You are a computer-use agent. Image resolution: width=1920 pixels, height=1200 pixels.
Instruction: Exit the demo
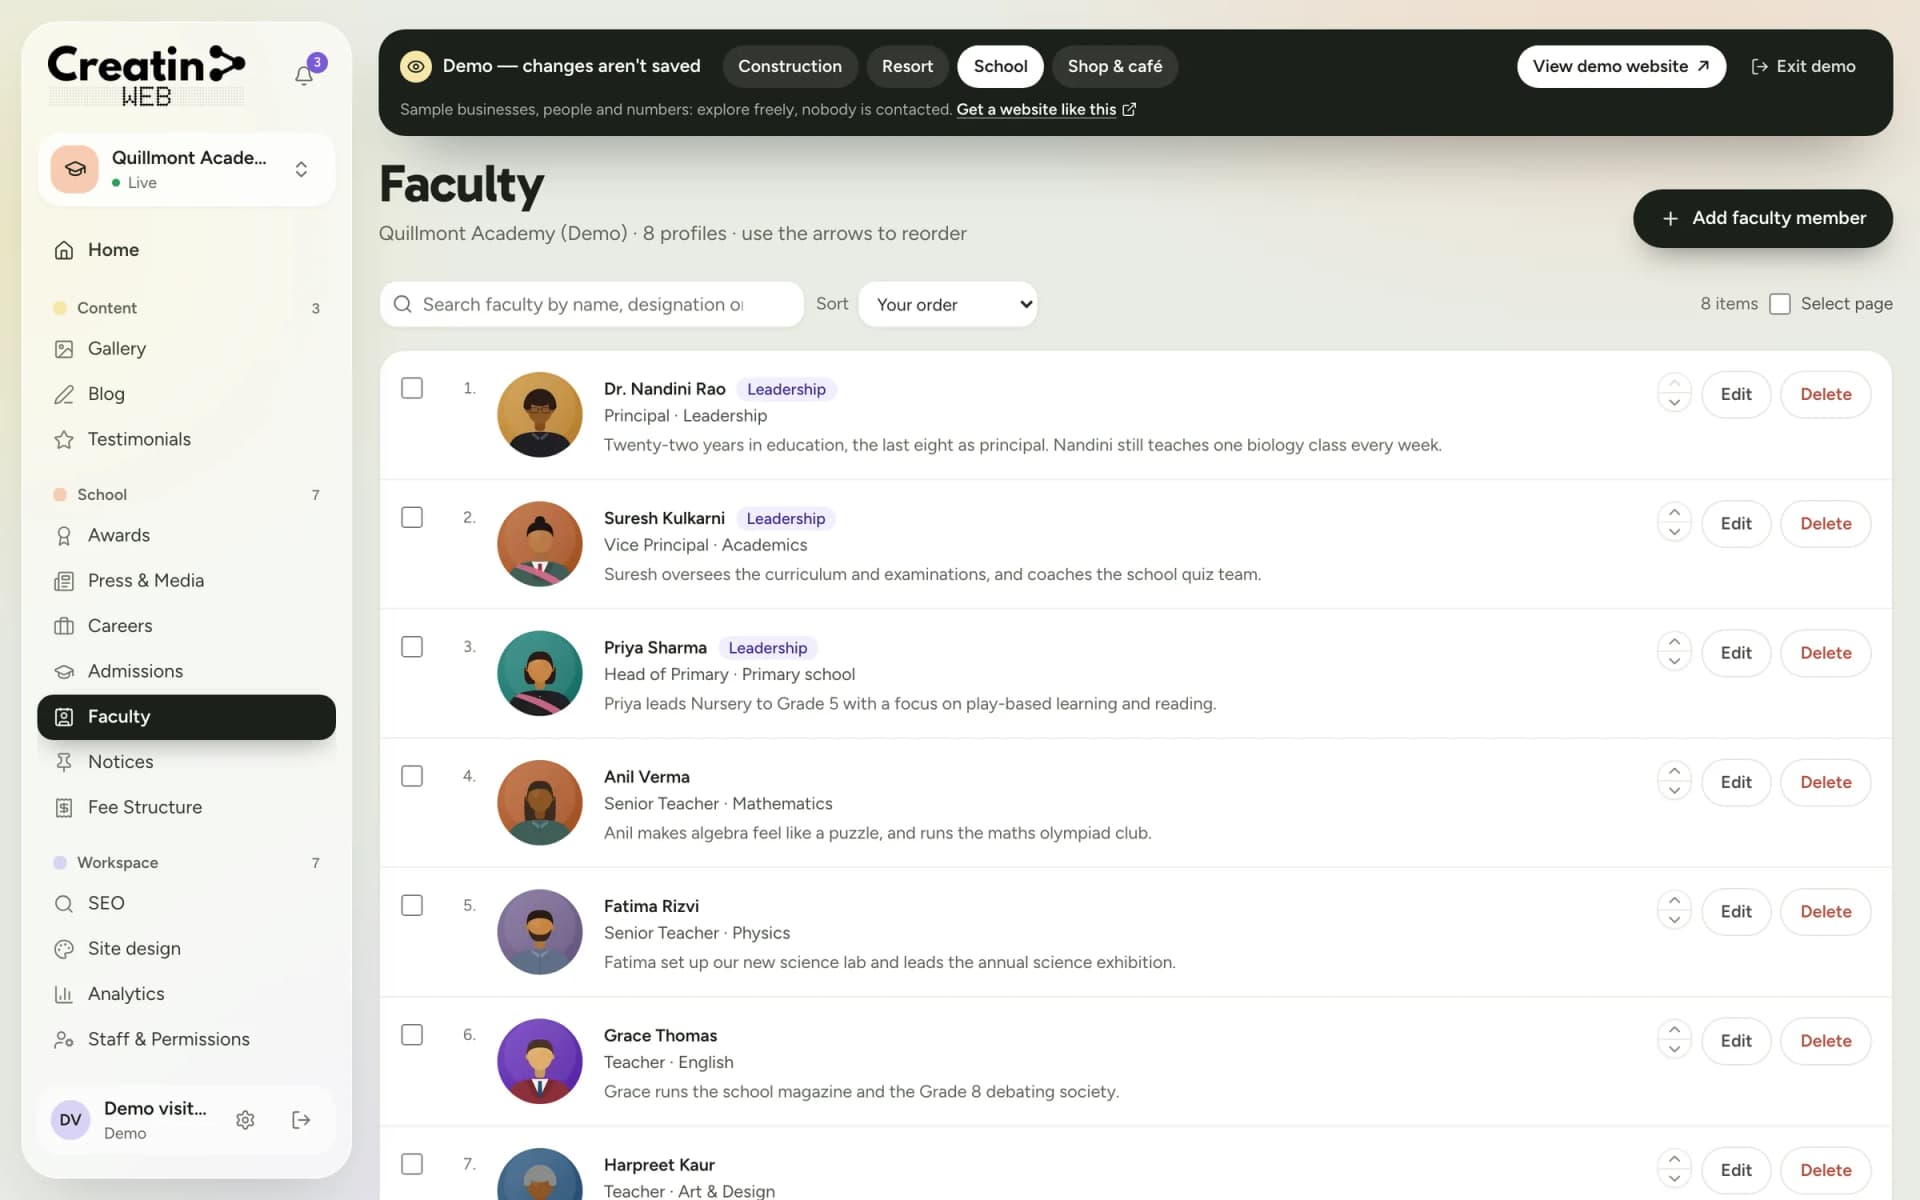pyautogui.click(x=1804, y=66)
